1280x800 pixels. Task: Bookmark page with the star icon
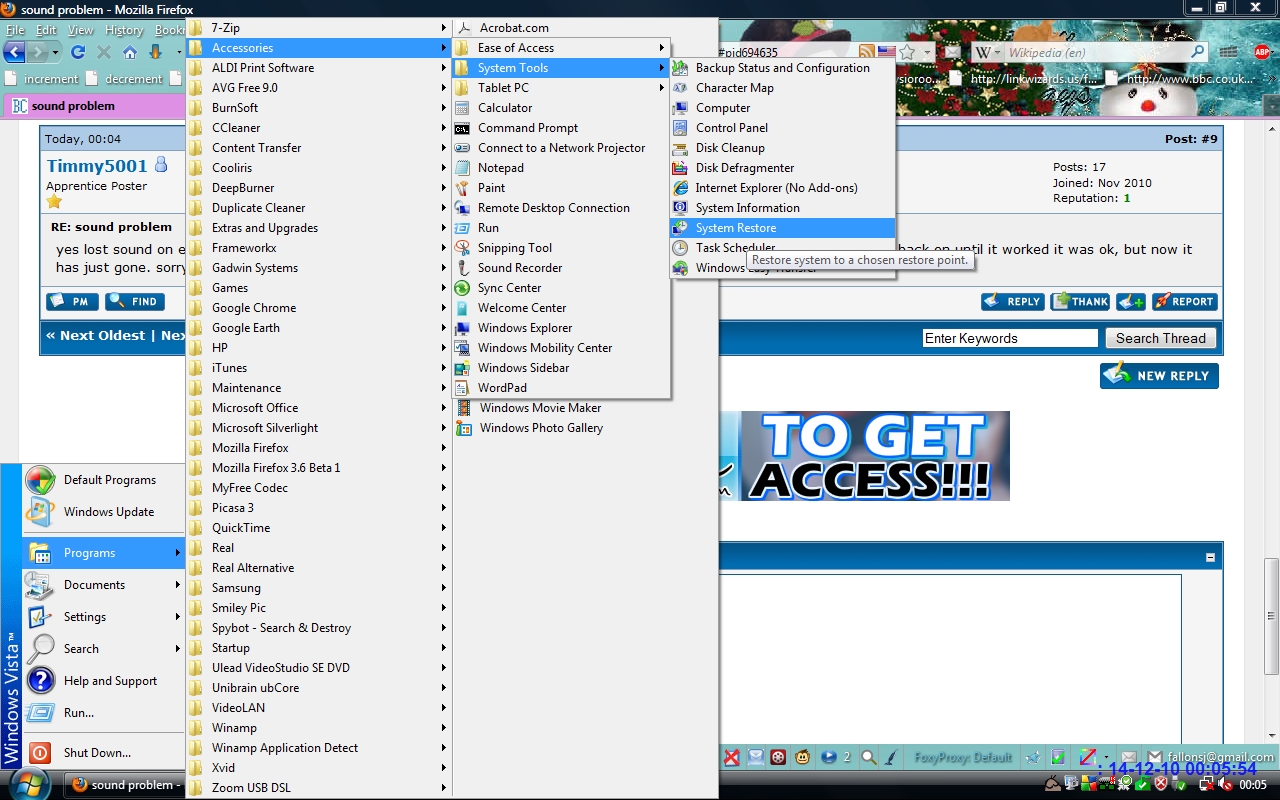click(x=906, y=52)
